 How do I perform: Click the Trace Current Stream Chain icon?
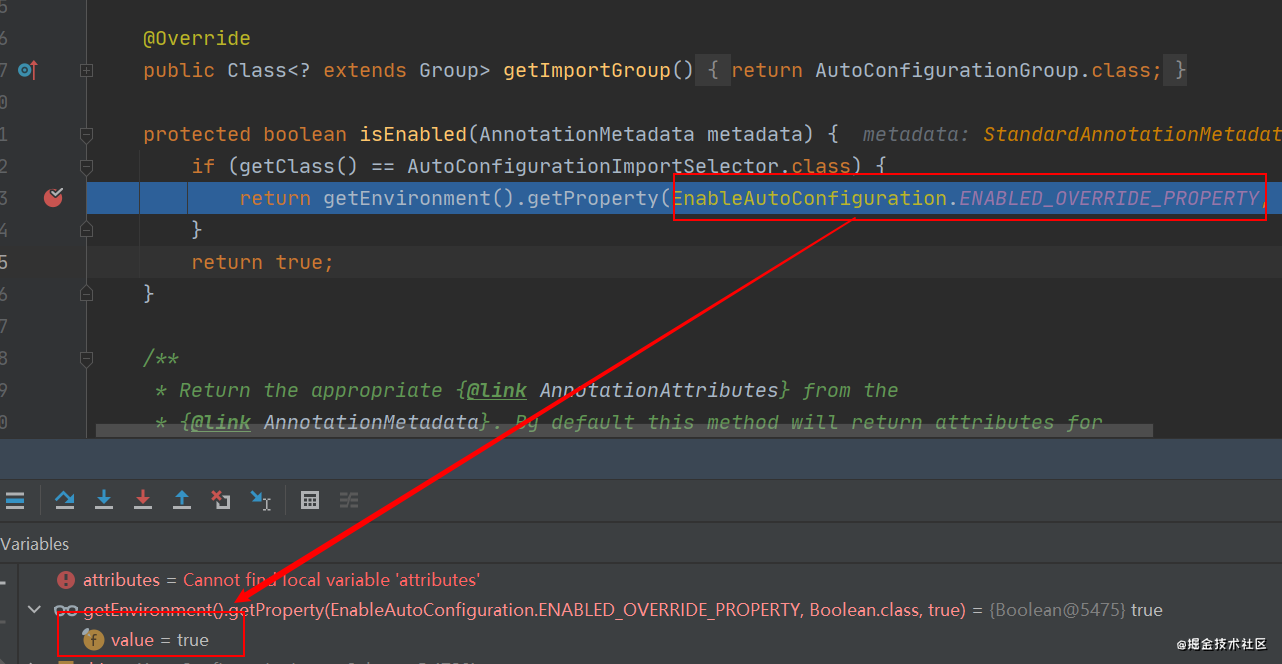point(349,500)
